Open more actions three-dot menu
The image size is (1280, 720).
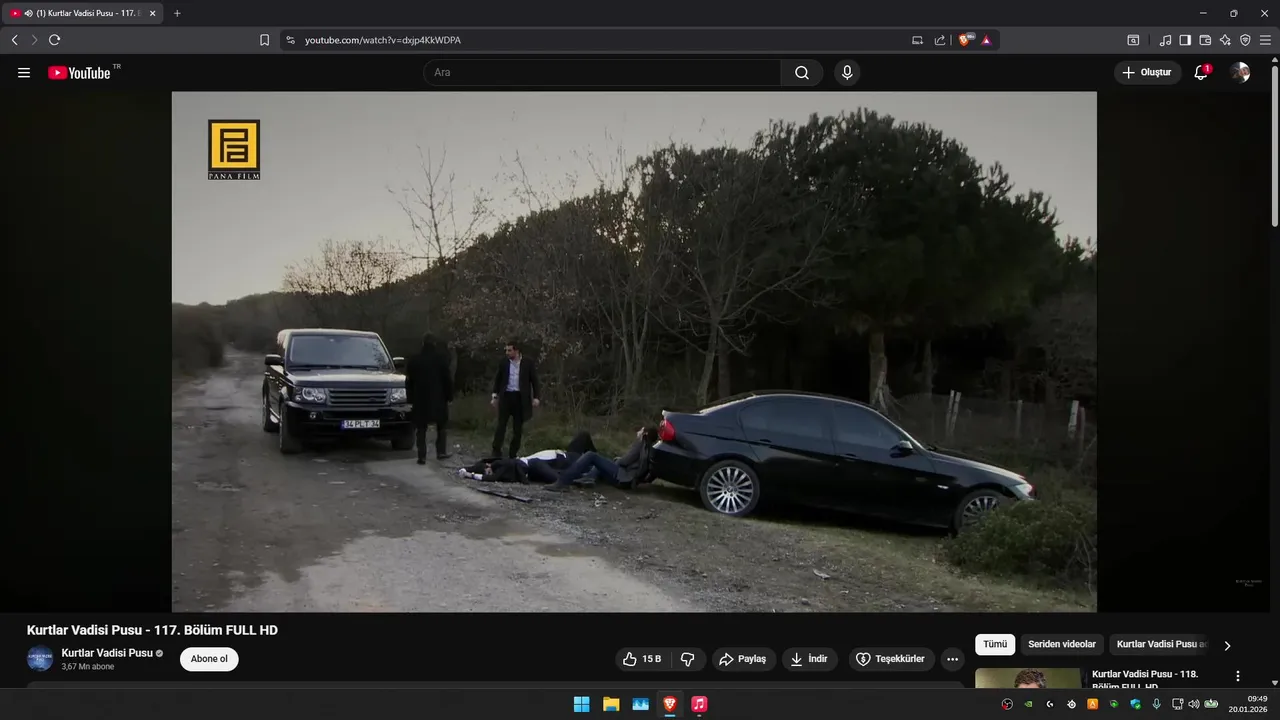pyautogui.click(x=952, y=659)
